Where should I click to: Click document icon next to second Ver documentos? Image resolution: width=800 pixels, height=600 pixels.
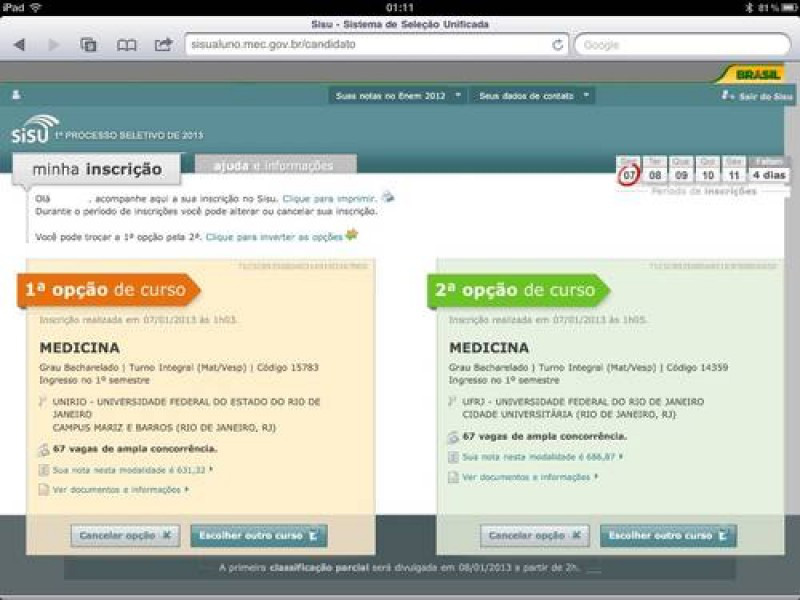point(453,477)
